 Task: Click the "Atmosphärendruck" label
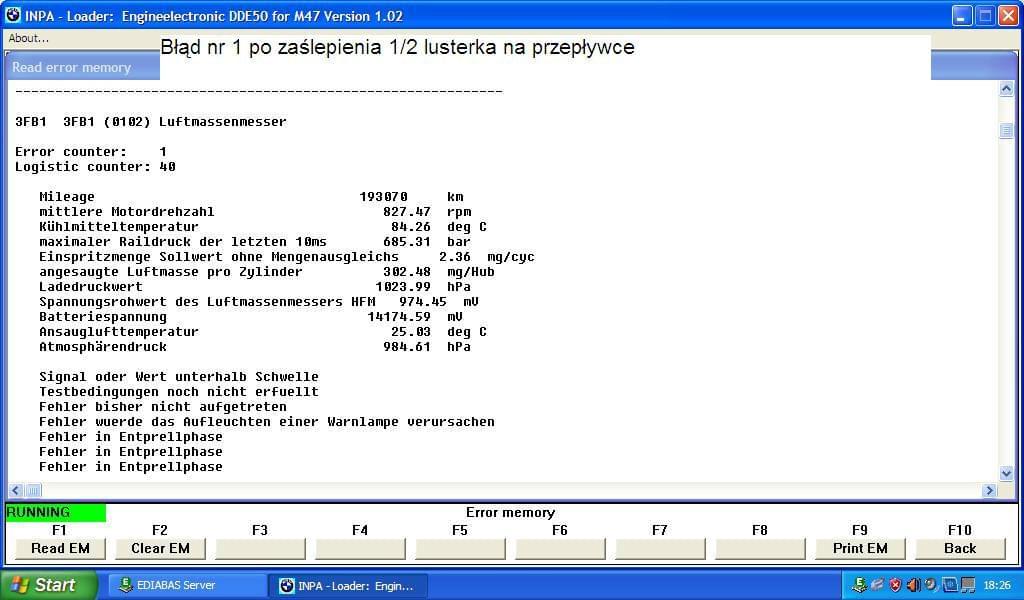coord(103,347)
